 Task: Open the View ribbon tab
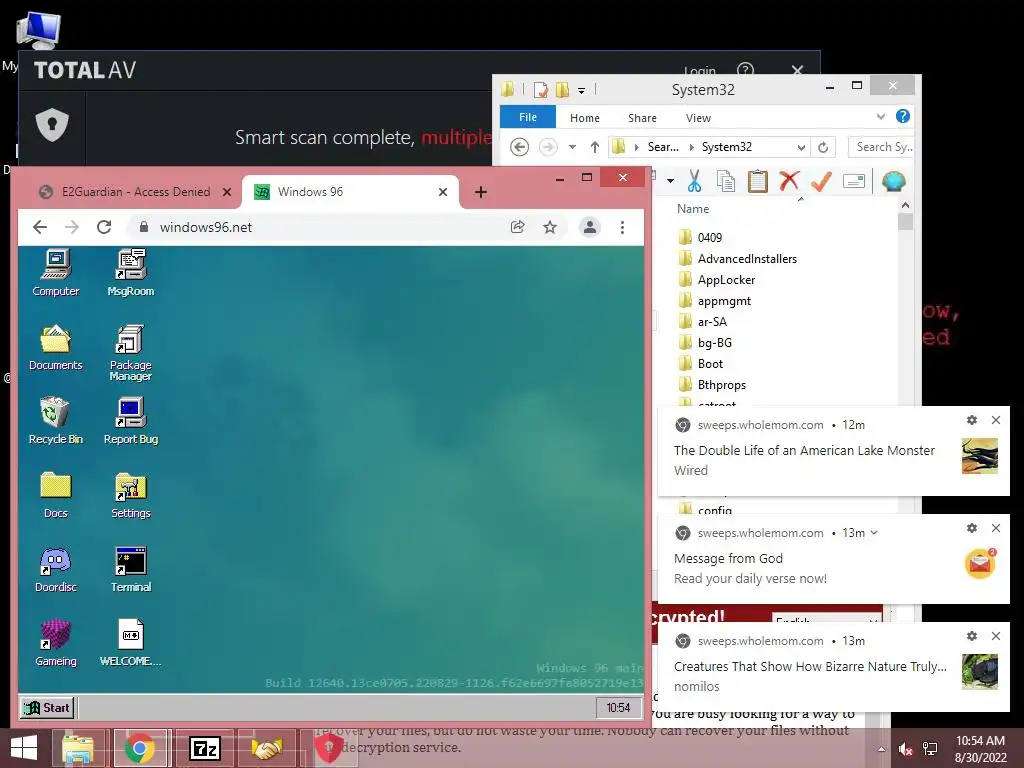point(698,118)
